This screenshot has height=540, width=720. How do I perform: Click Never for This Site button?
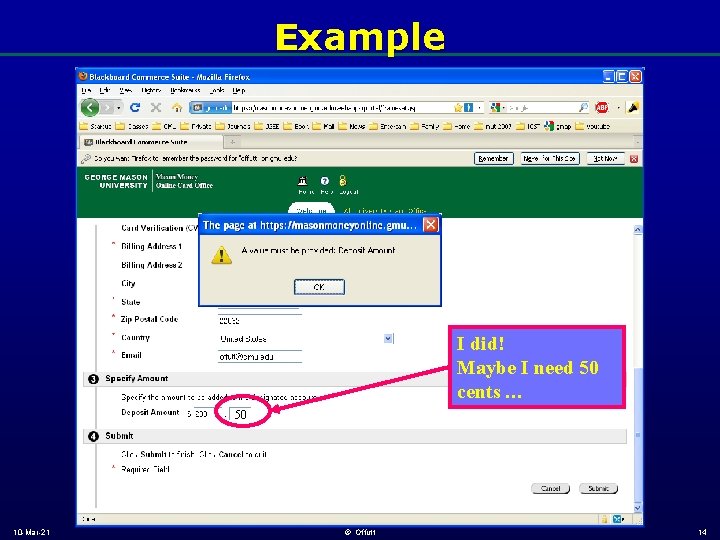click(550, 158)
